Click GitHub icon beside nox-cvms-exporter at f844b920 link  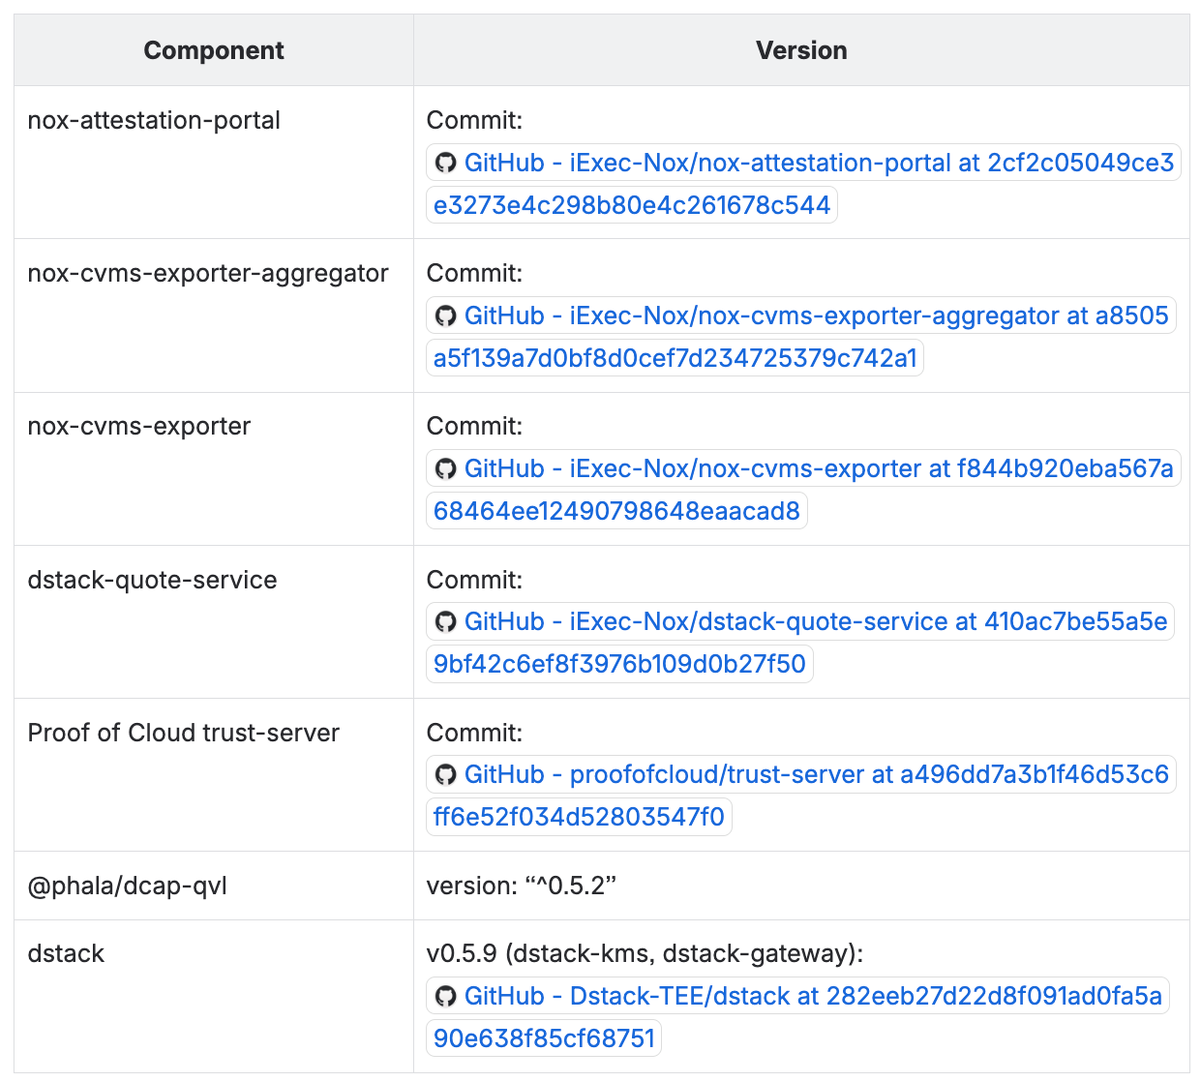coord(446,469)
